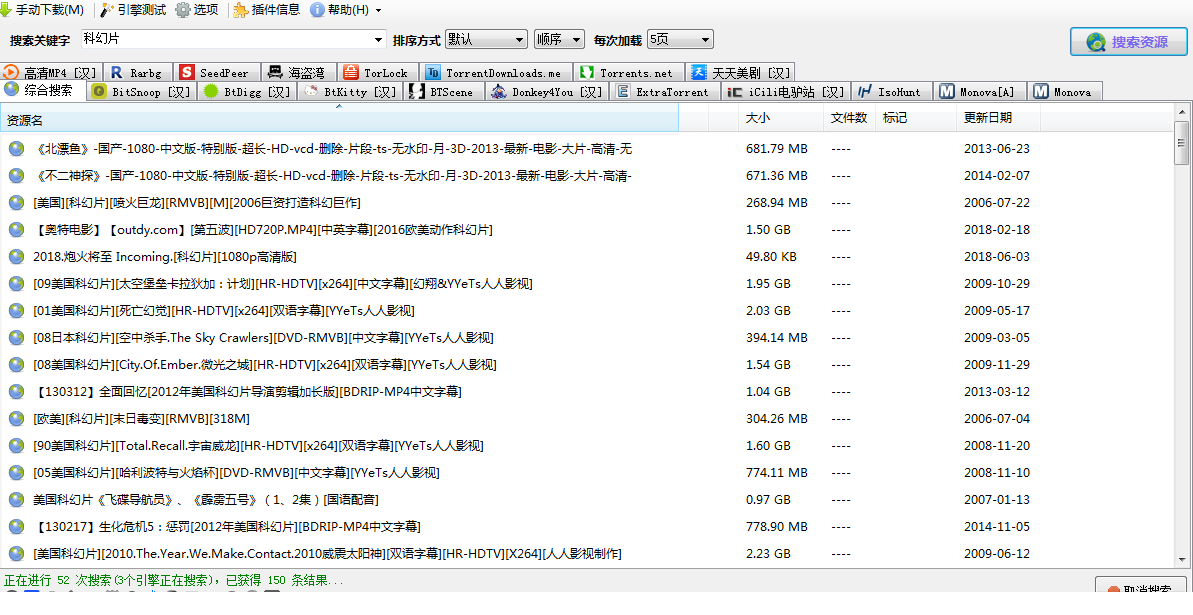The image size is (1193, 615).
Task: Switch to the TorrentDownloads.me tab
Action: click(x=495, y=73)
